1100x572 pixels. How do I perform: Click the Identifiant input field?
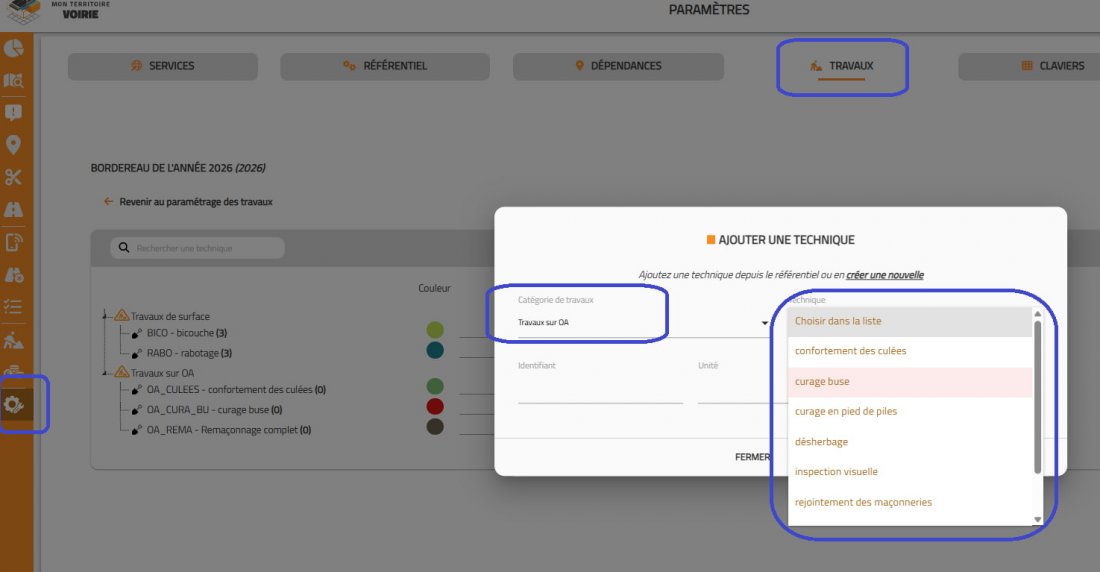(x=600, y=392)
